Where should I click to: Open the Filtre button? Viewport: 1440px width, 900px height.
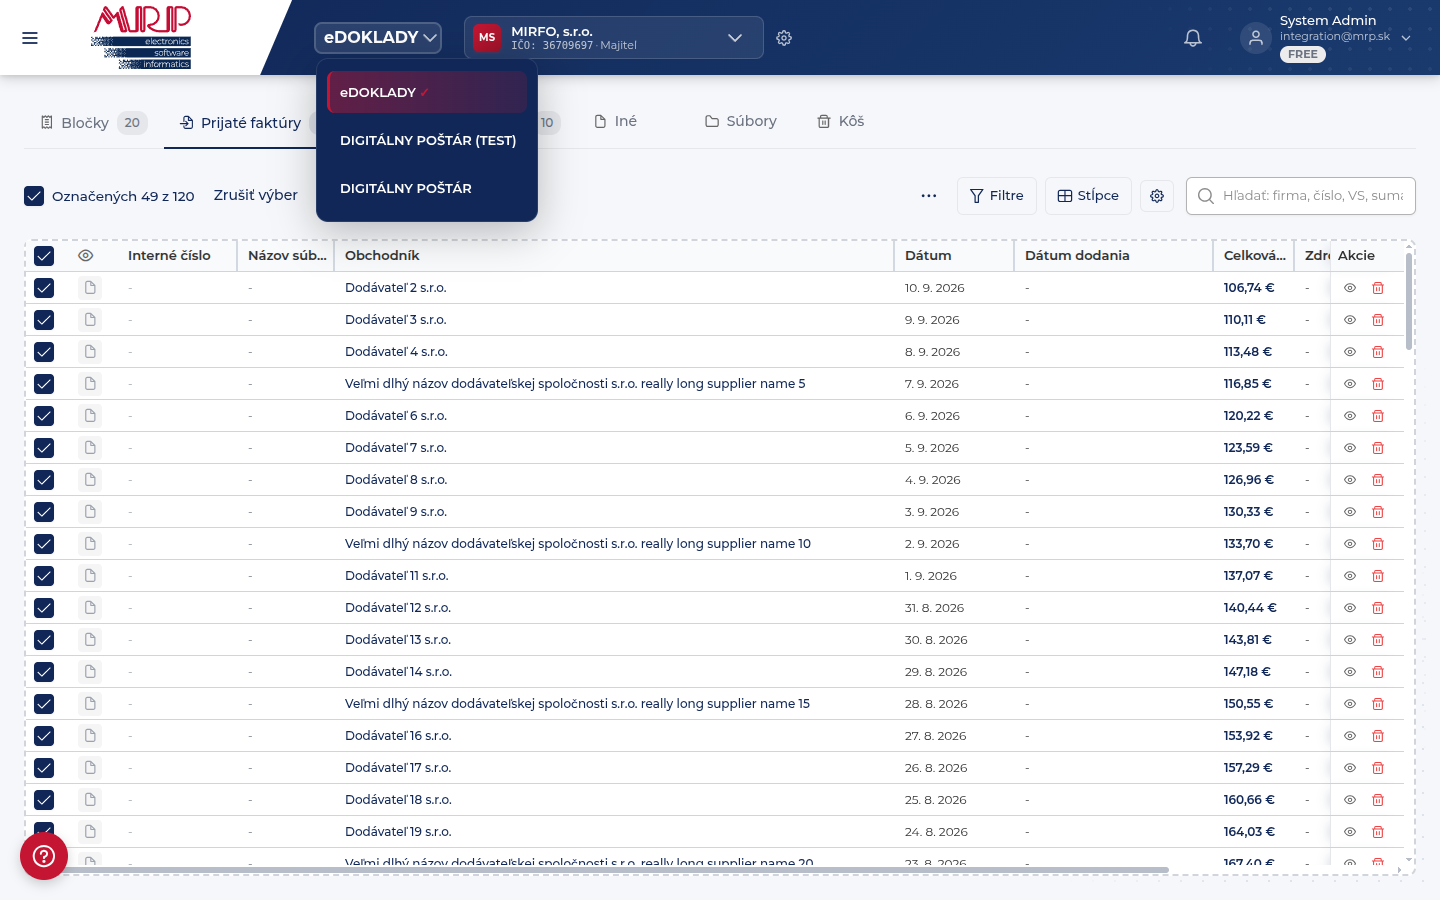coord(996,196)
